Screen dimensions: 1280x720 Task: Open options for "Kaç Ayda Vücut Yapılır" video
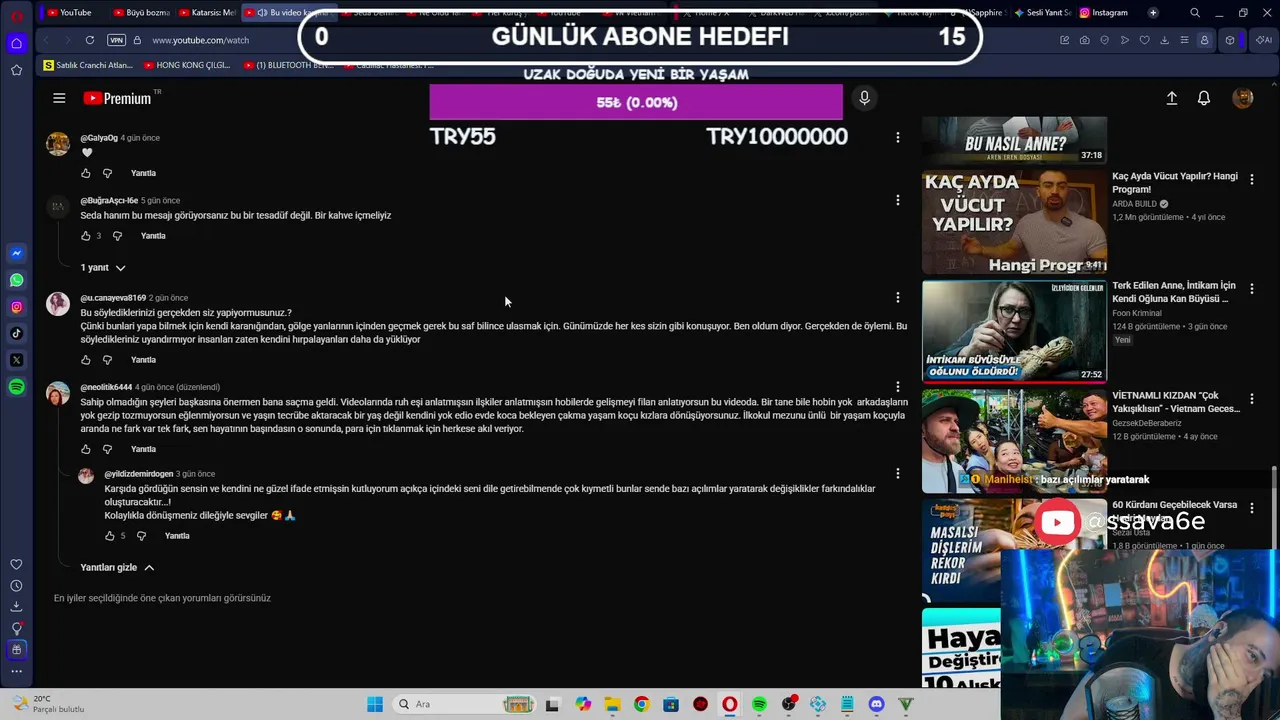click(x=1251, y=180)
